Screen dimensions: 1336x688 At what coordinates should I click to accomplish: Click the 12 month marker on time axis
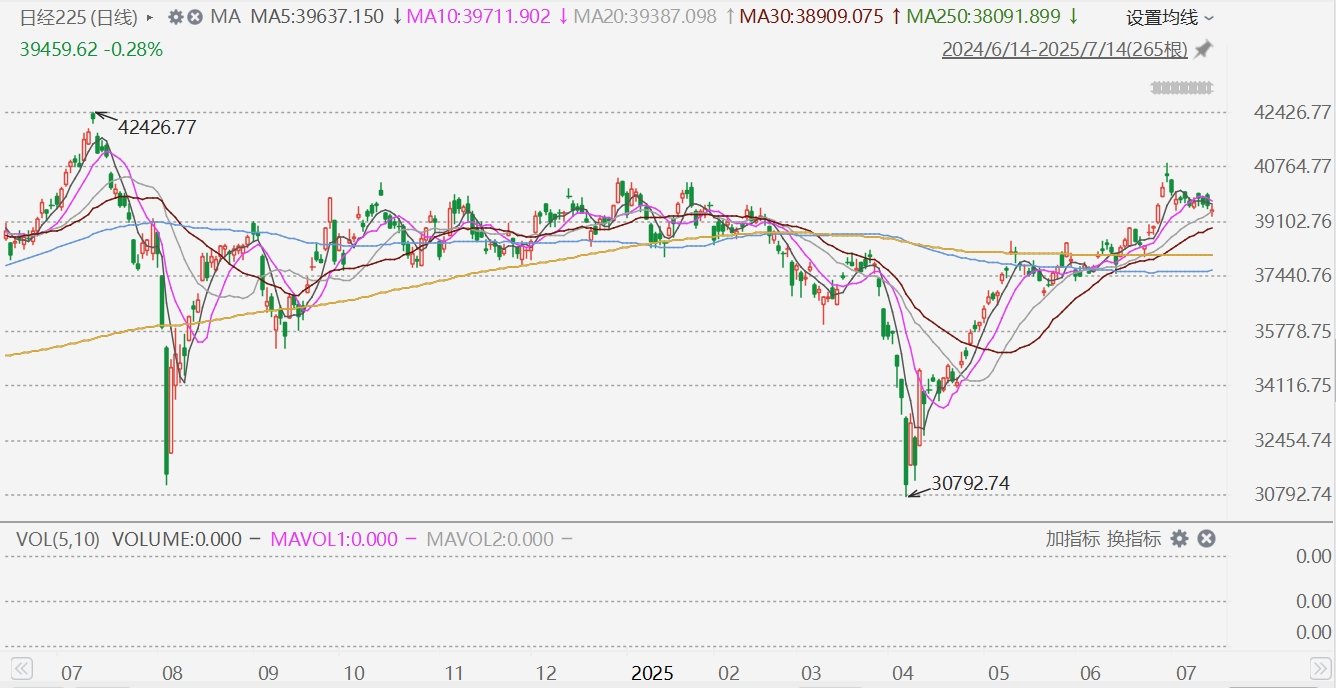pyautogui.click(x=546, y=674)
